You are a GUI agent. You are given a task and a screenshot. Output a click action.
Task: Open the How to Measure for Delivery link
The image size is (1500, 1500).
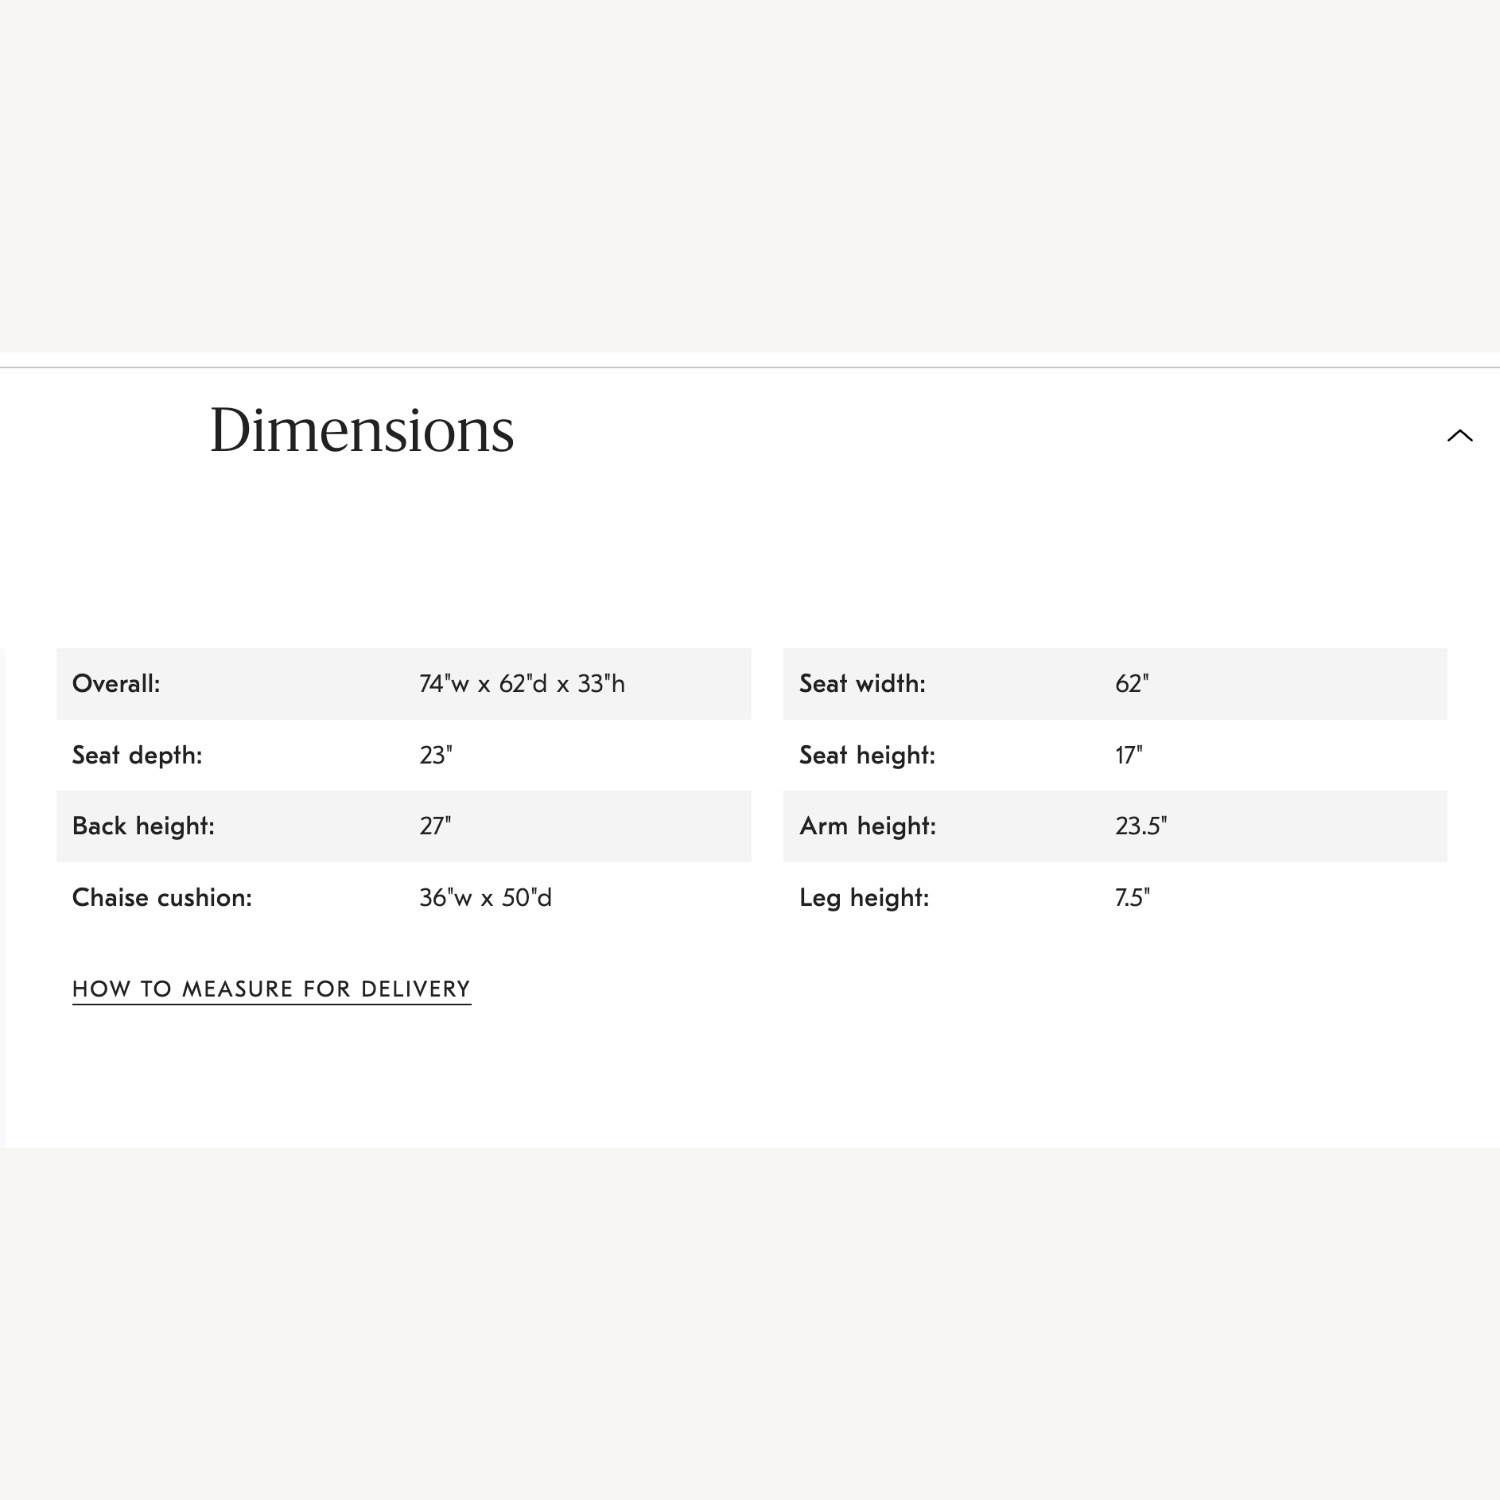[x=271, y=989]
